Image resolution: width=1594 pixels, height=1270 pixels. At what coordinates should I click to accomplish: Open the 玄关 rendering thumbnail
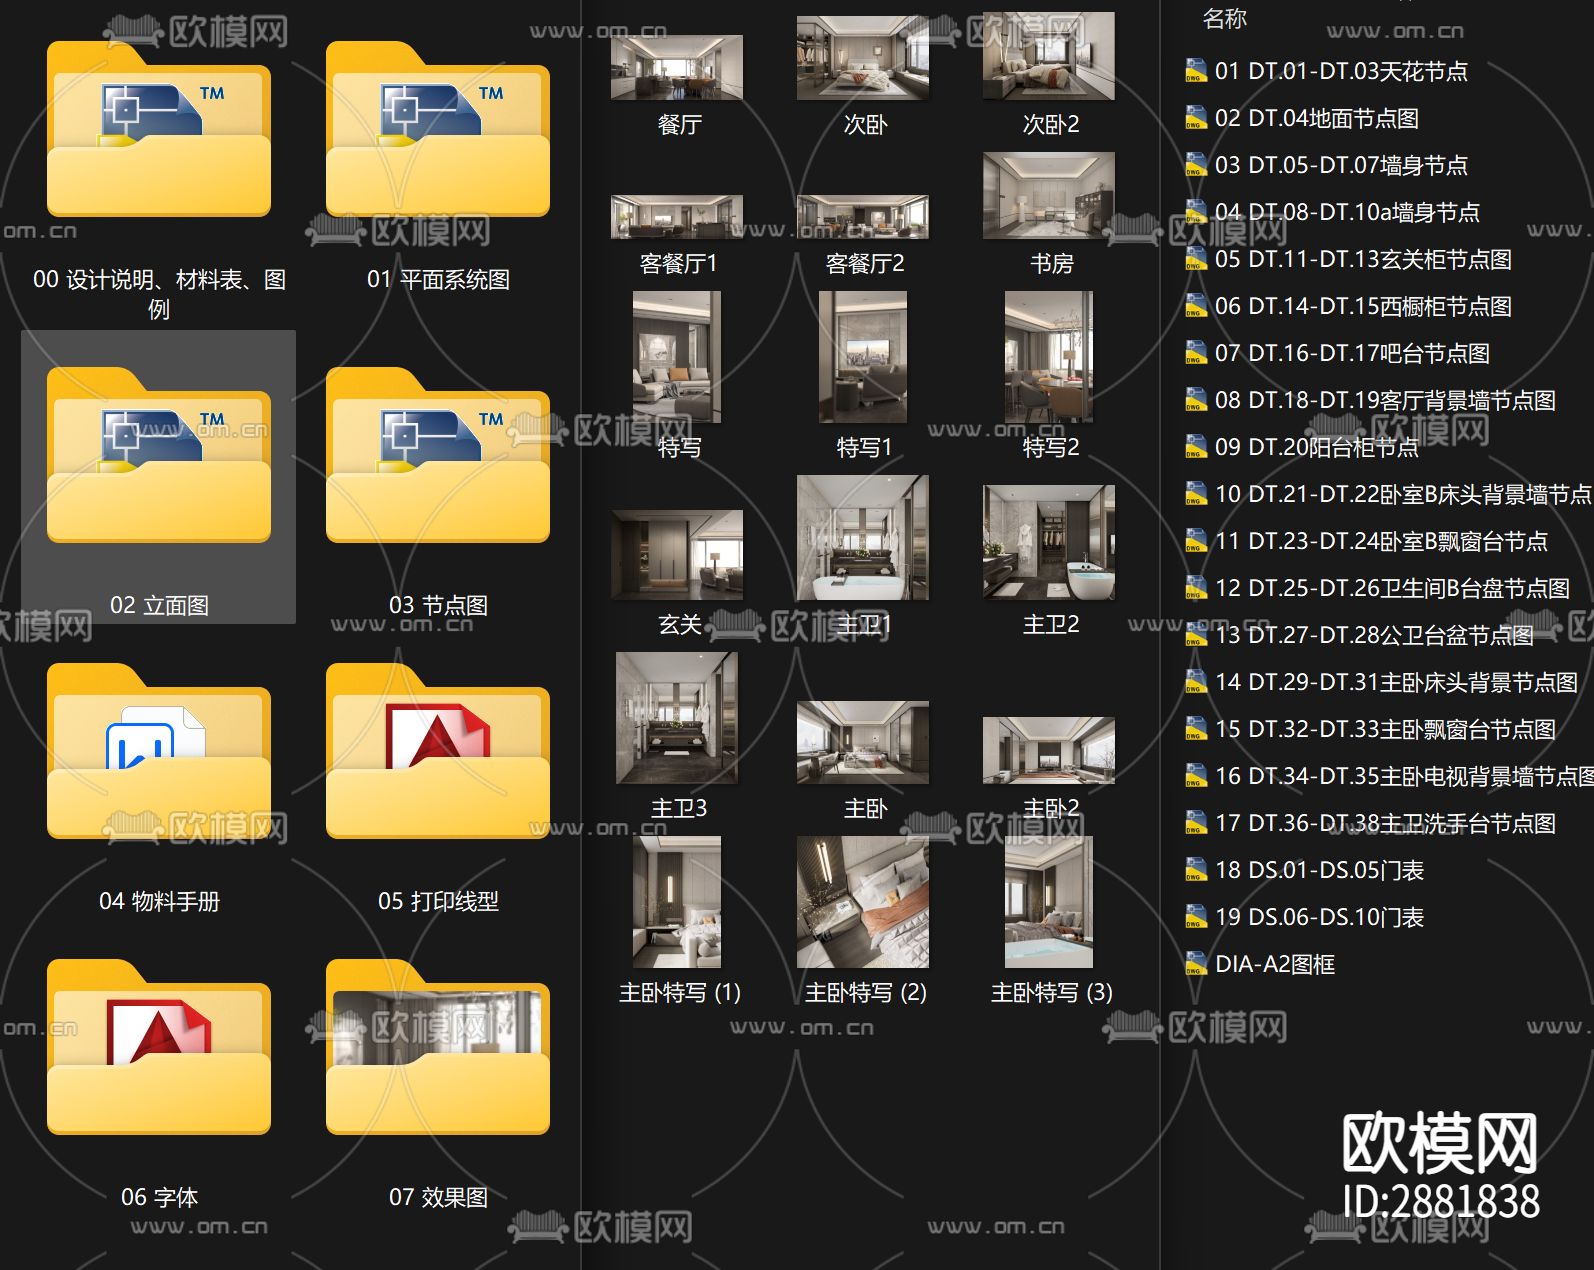tap(677, 555)
